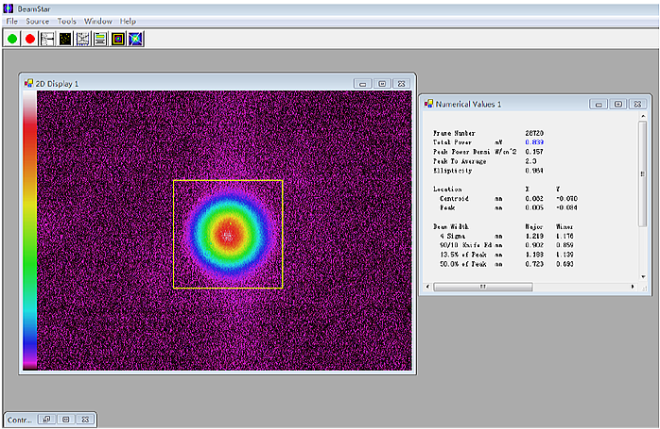This screenshot has width=660, height=429.
Task: Open the Help menu
Action: (128, 21)
